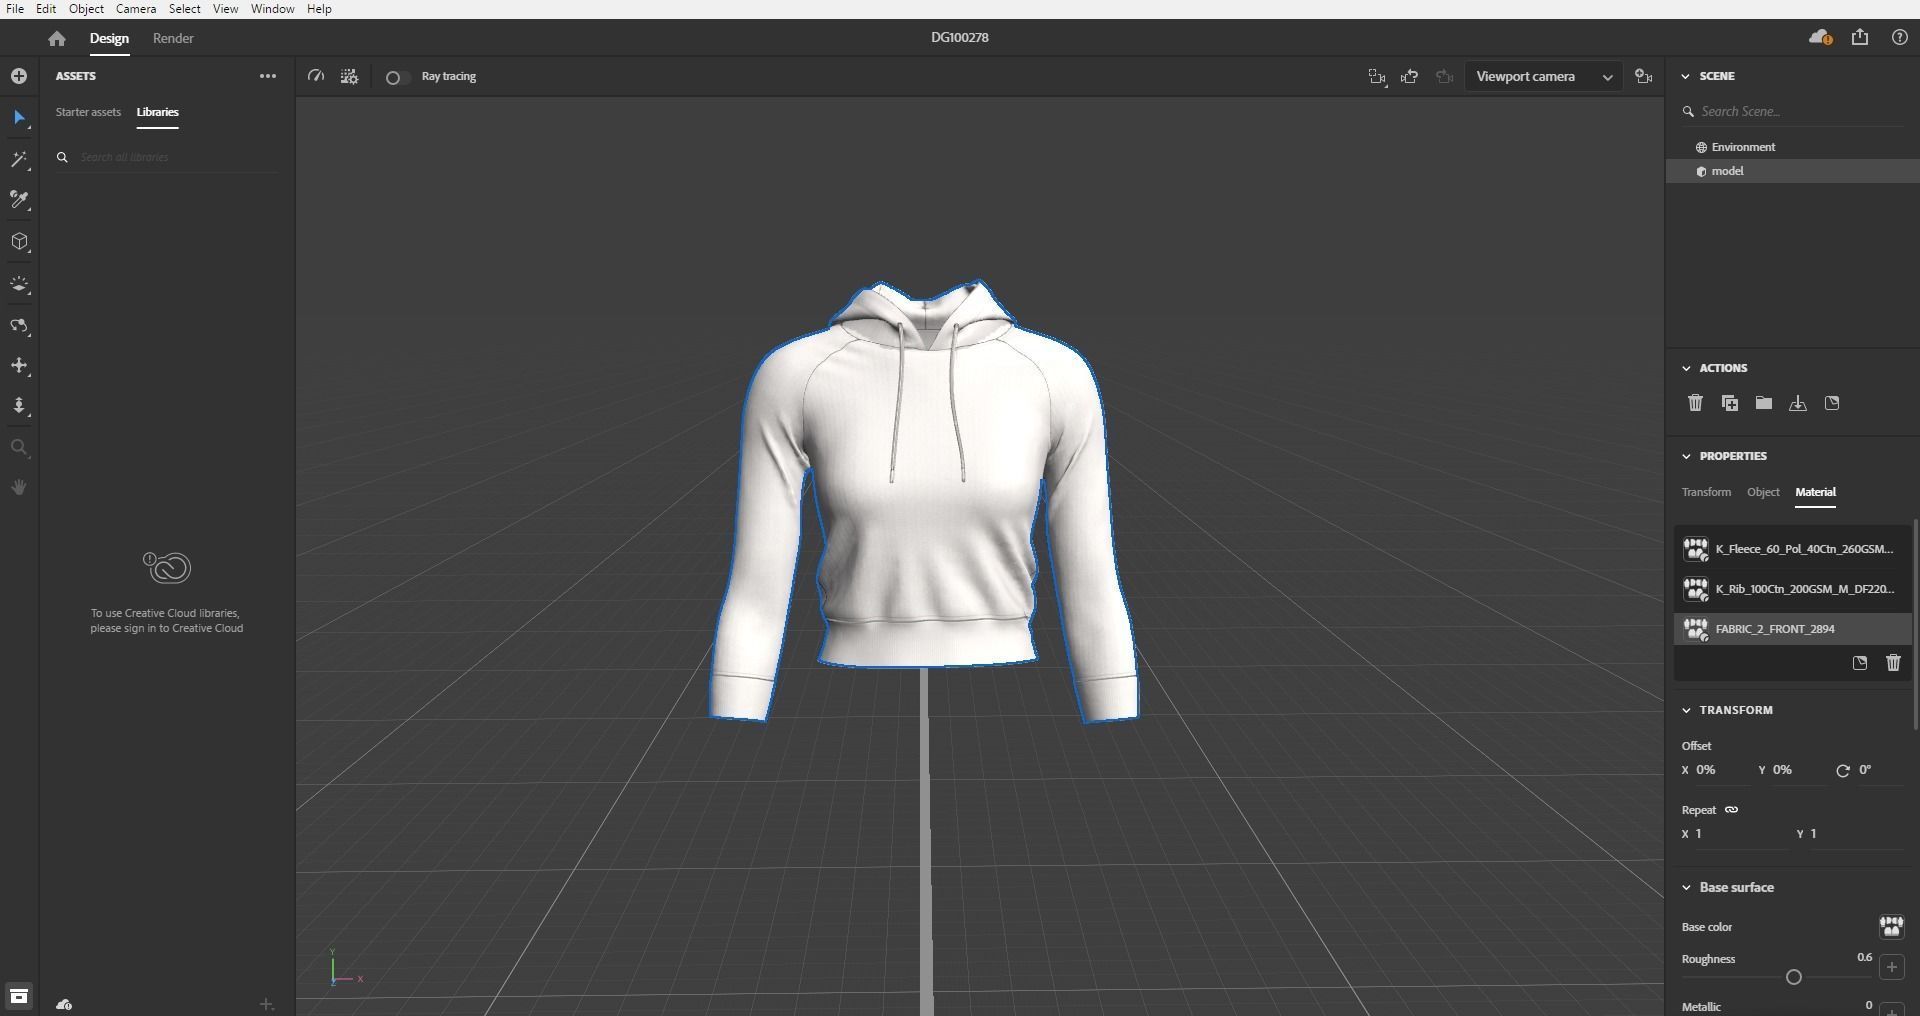The width and height of the screenshot is (1920, 1016).
Task: Open the Object menu
Action: tap(86, 9)
